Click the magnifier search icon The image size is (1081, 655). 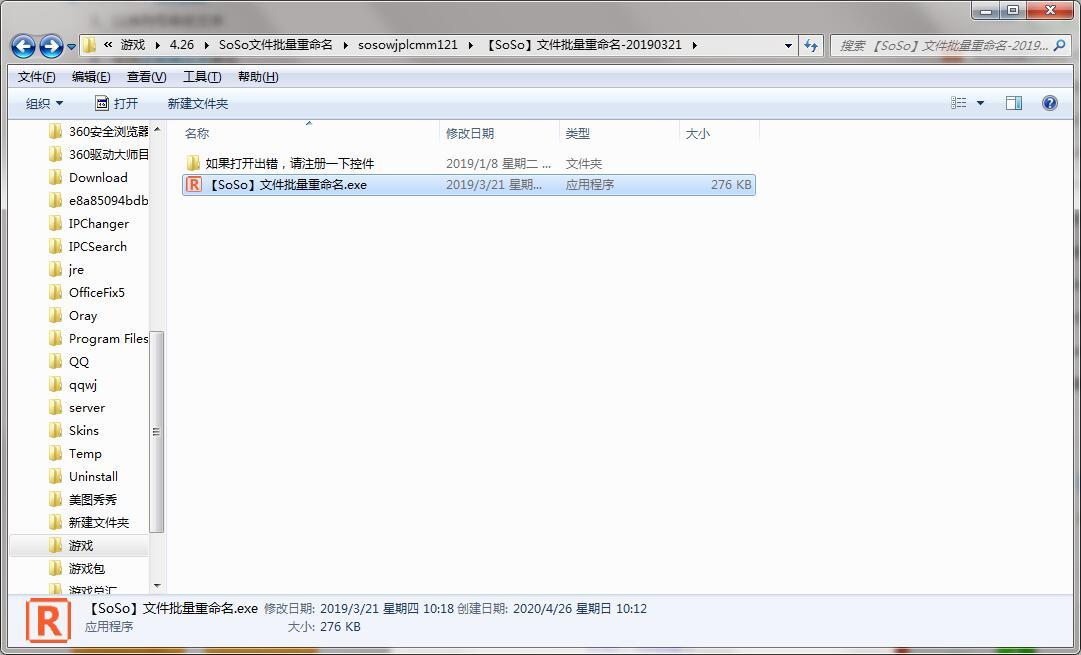click(x=1060, y=46)
